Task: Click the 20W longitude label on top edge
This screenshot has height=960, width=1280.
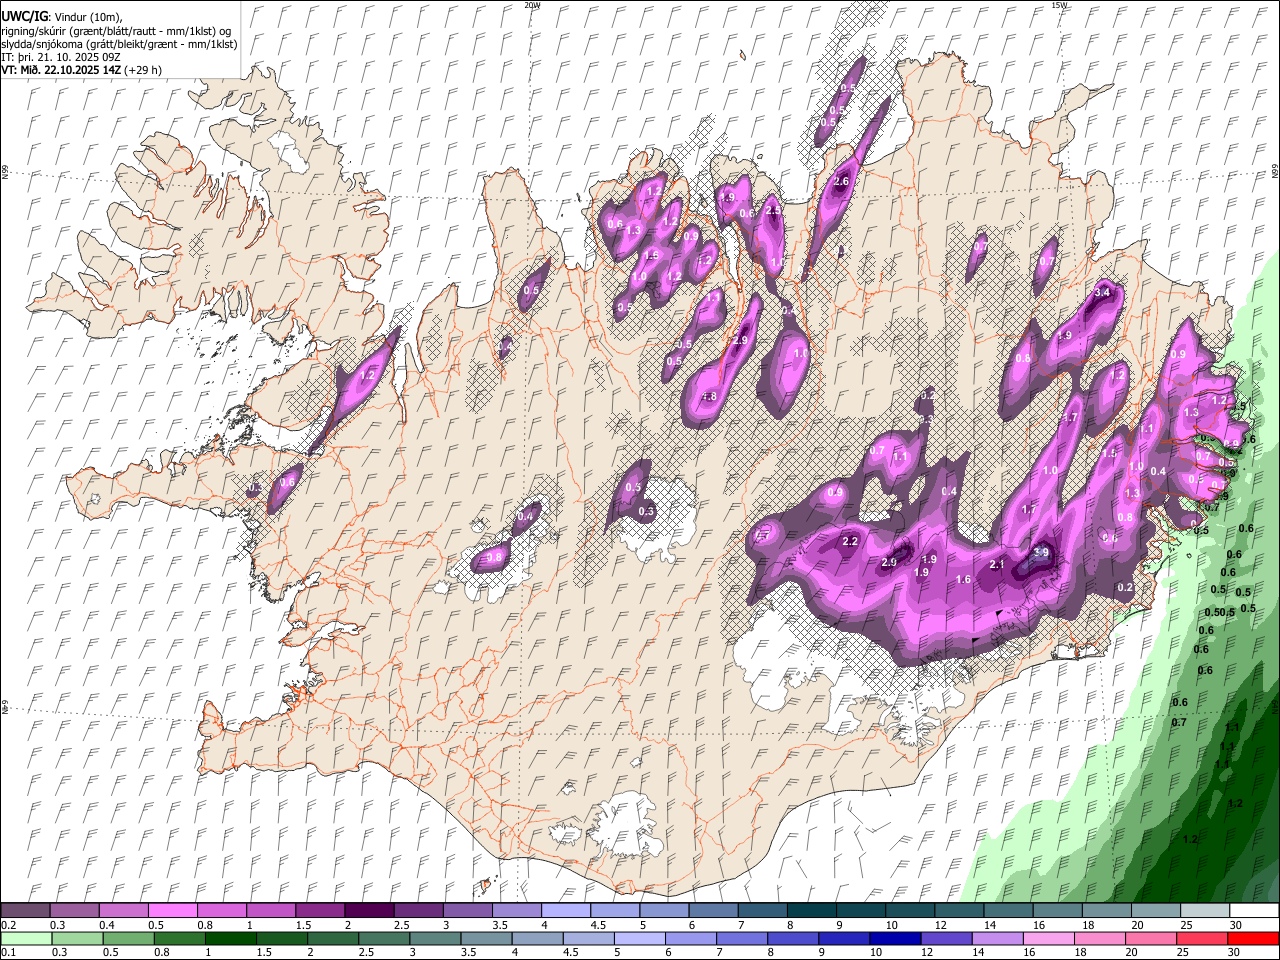Action: [x=531, y=5]
